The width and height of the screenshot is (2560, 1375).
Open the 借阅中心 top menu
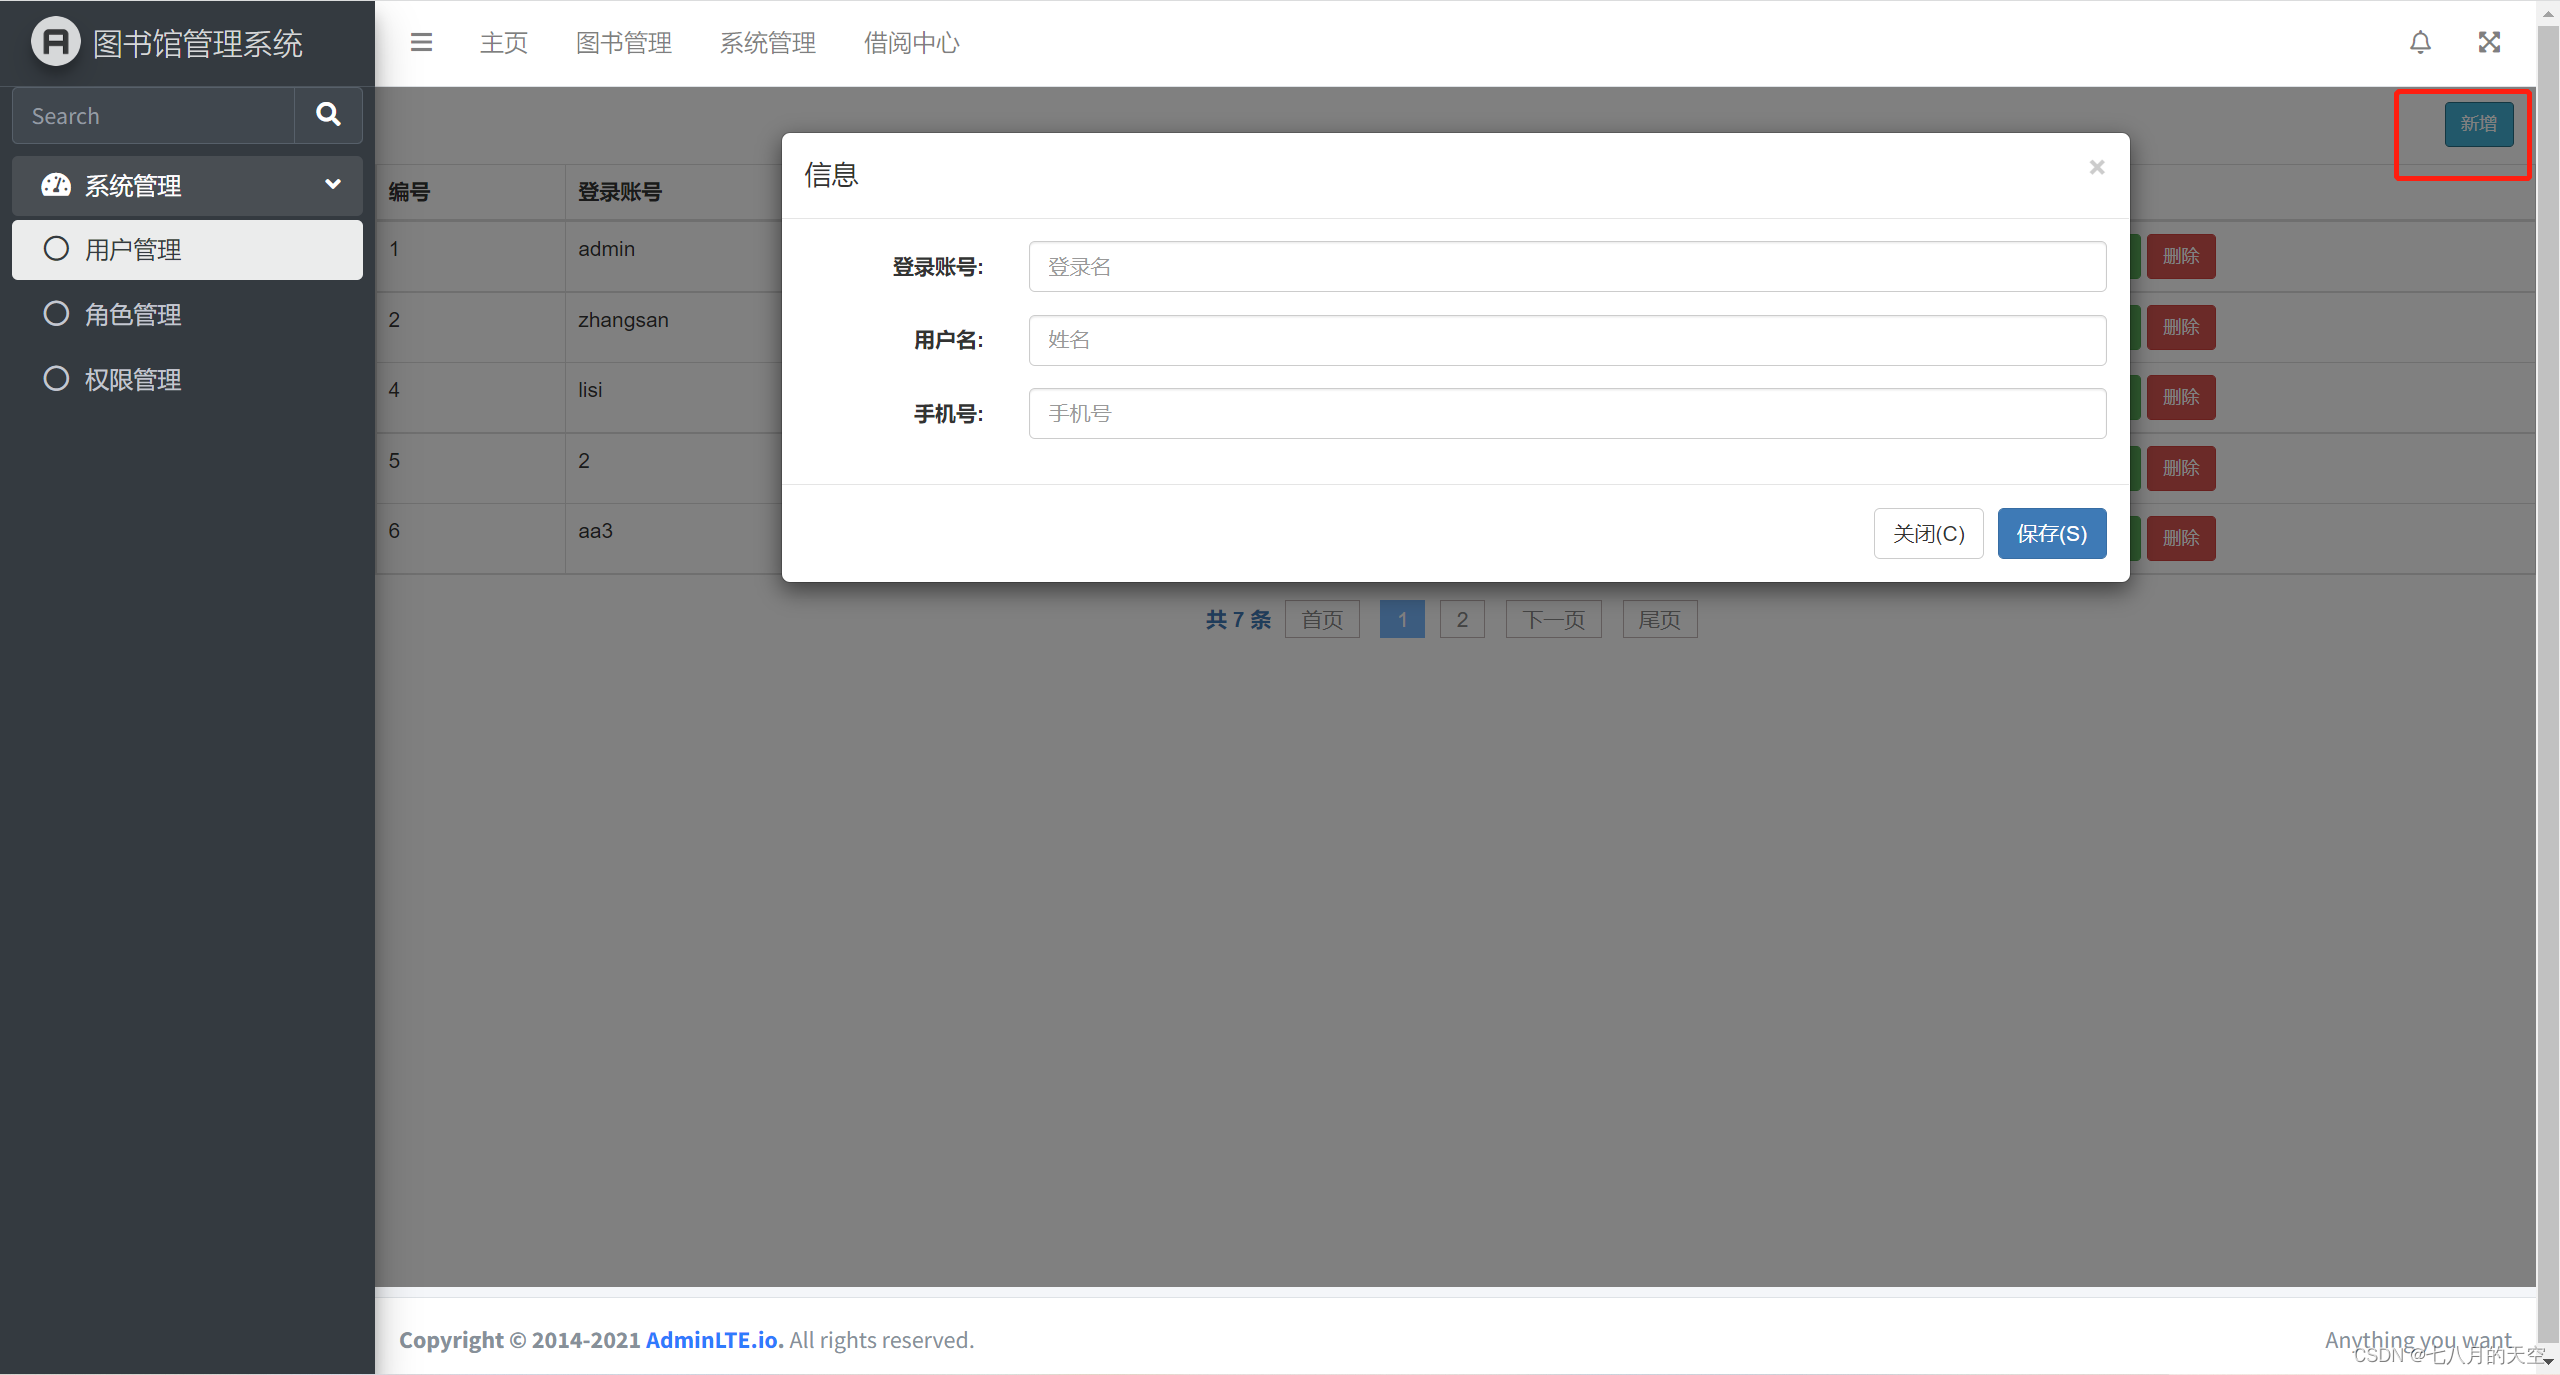coord(911,43)
